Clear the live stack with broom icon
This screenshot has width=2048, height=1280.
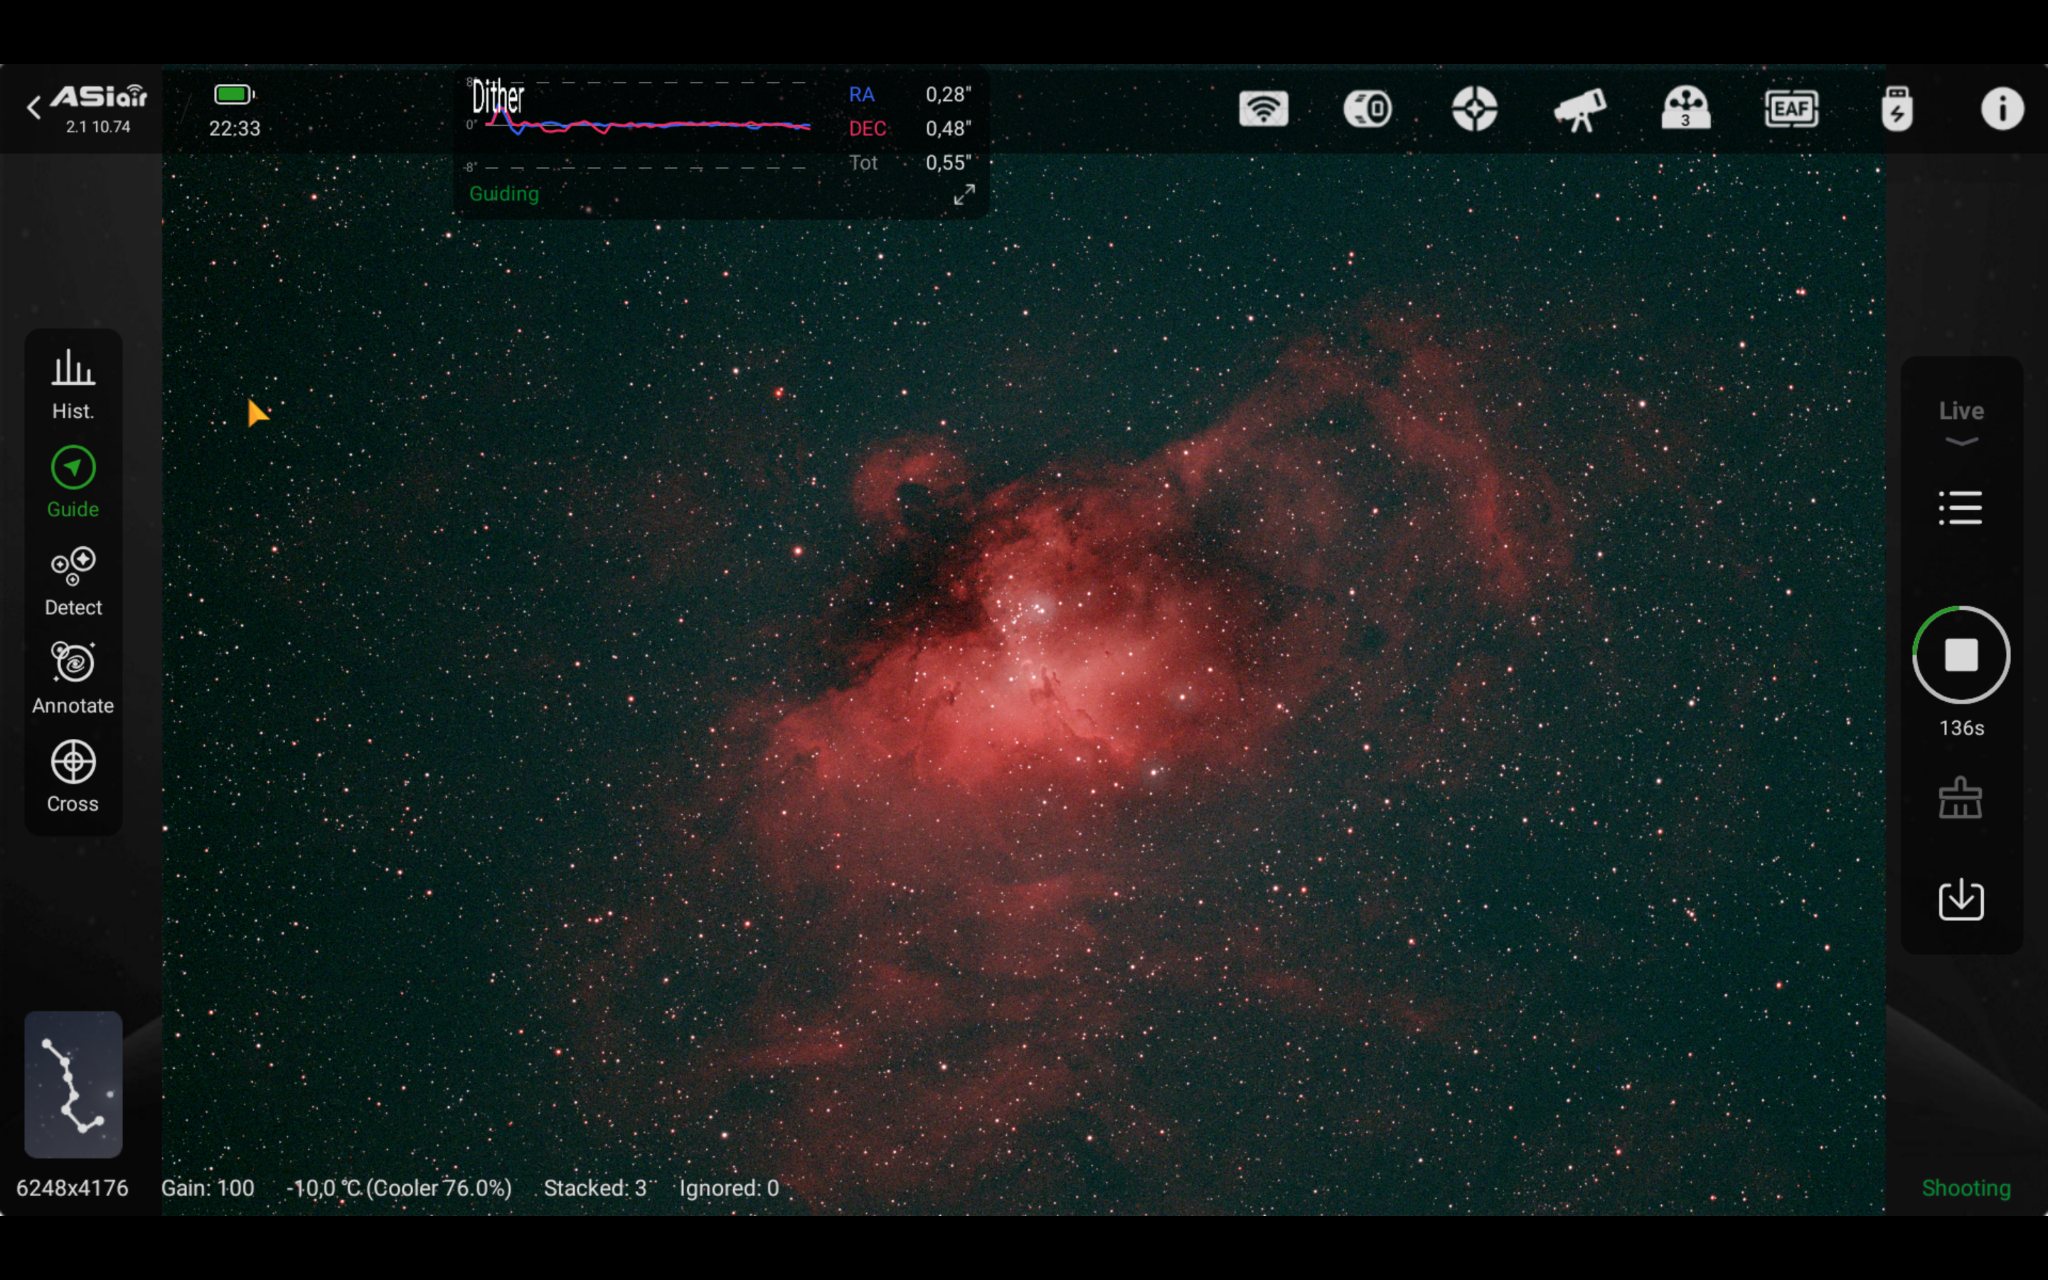pos(1960,798)
